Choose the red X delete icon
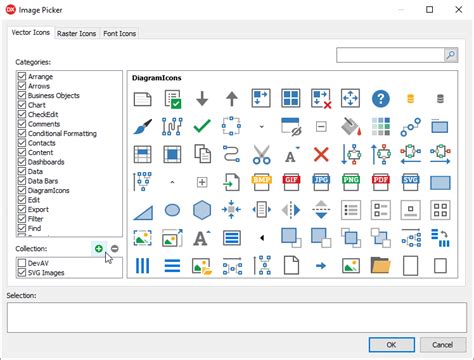Image resolution: width=474 pixels, height=360 pixels. [321, 155]
